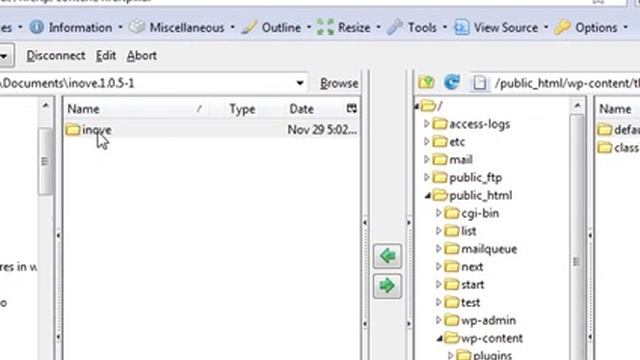
Task: Click the inove row date Nov 29
Action: (322, 130)
